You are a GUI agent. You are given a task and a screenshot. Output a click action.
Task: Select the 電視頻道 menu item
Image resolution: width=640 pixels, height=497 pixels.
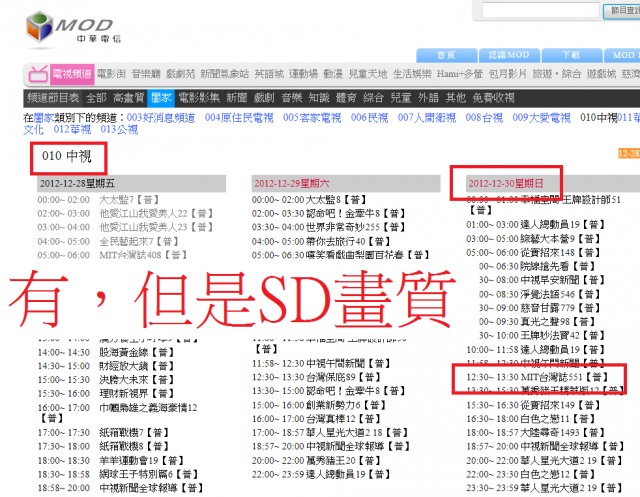(x=72, y=74)
